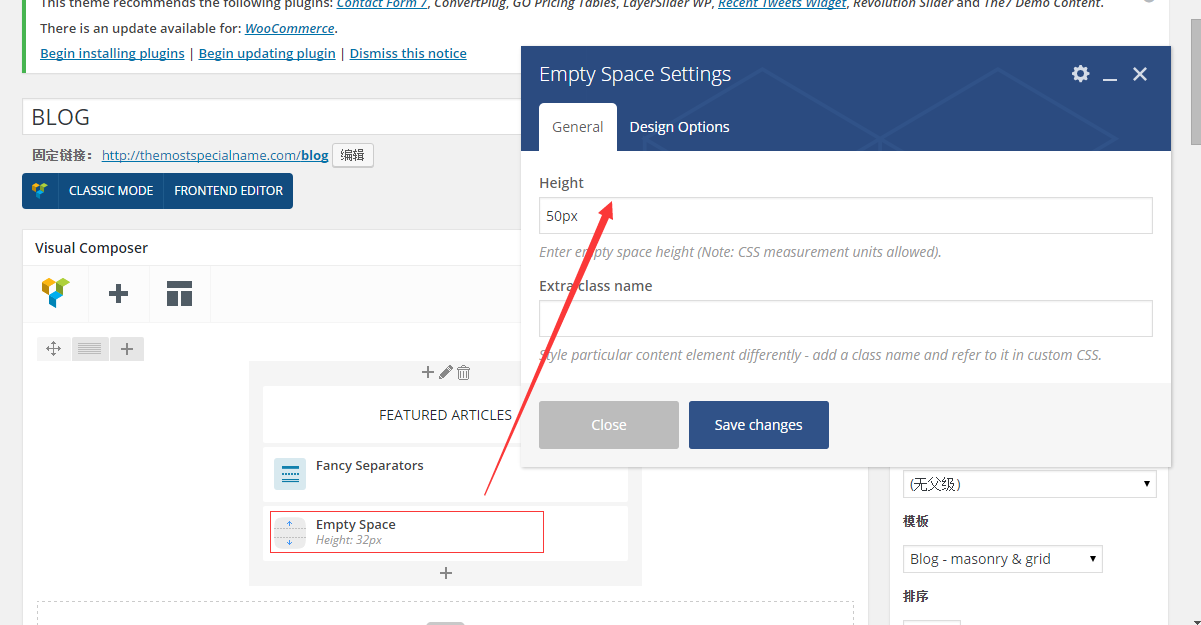This screenshot has width=1201, height=625.
Task: Click the 'Extra class name' field label
Action: [596, 286]
